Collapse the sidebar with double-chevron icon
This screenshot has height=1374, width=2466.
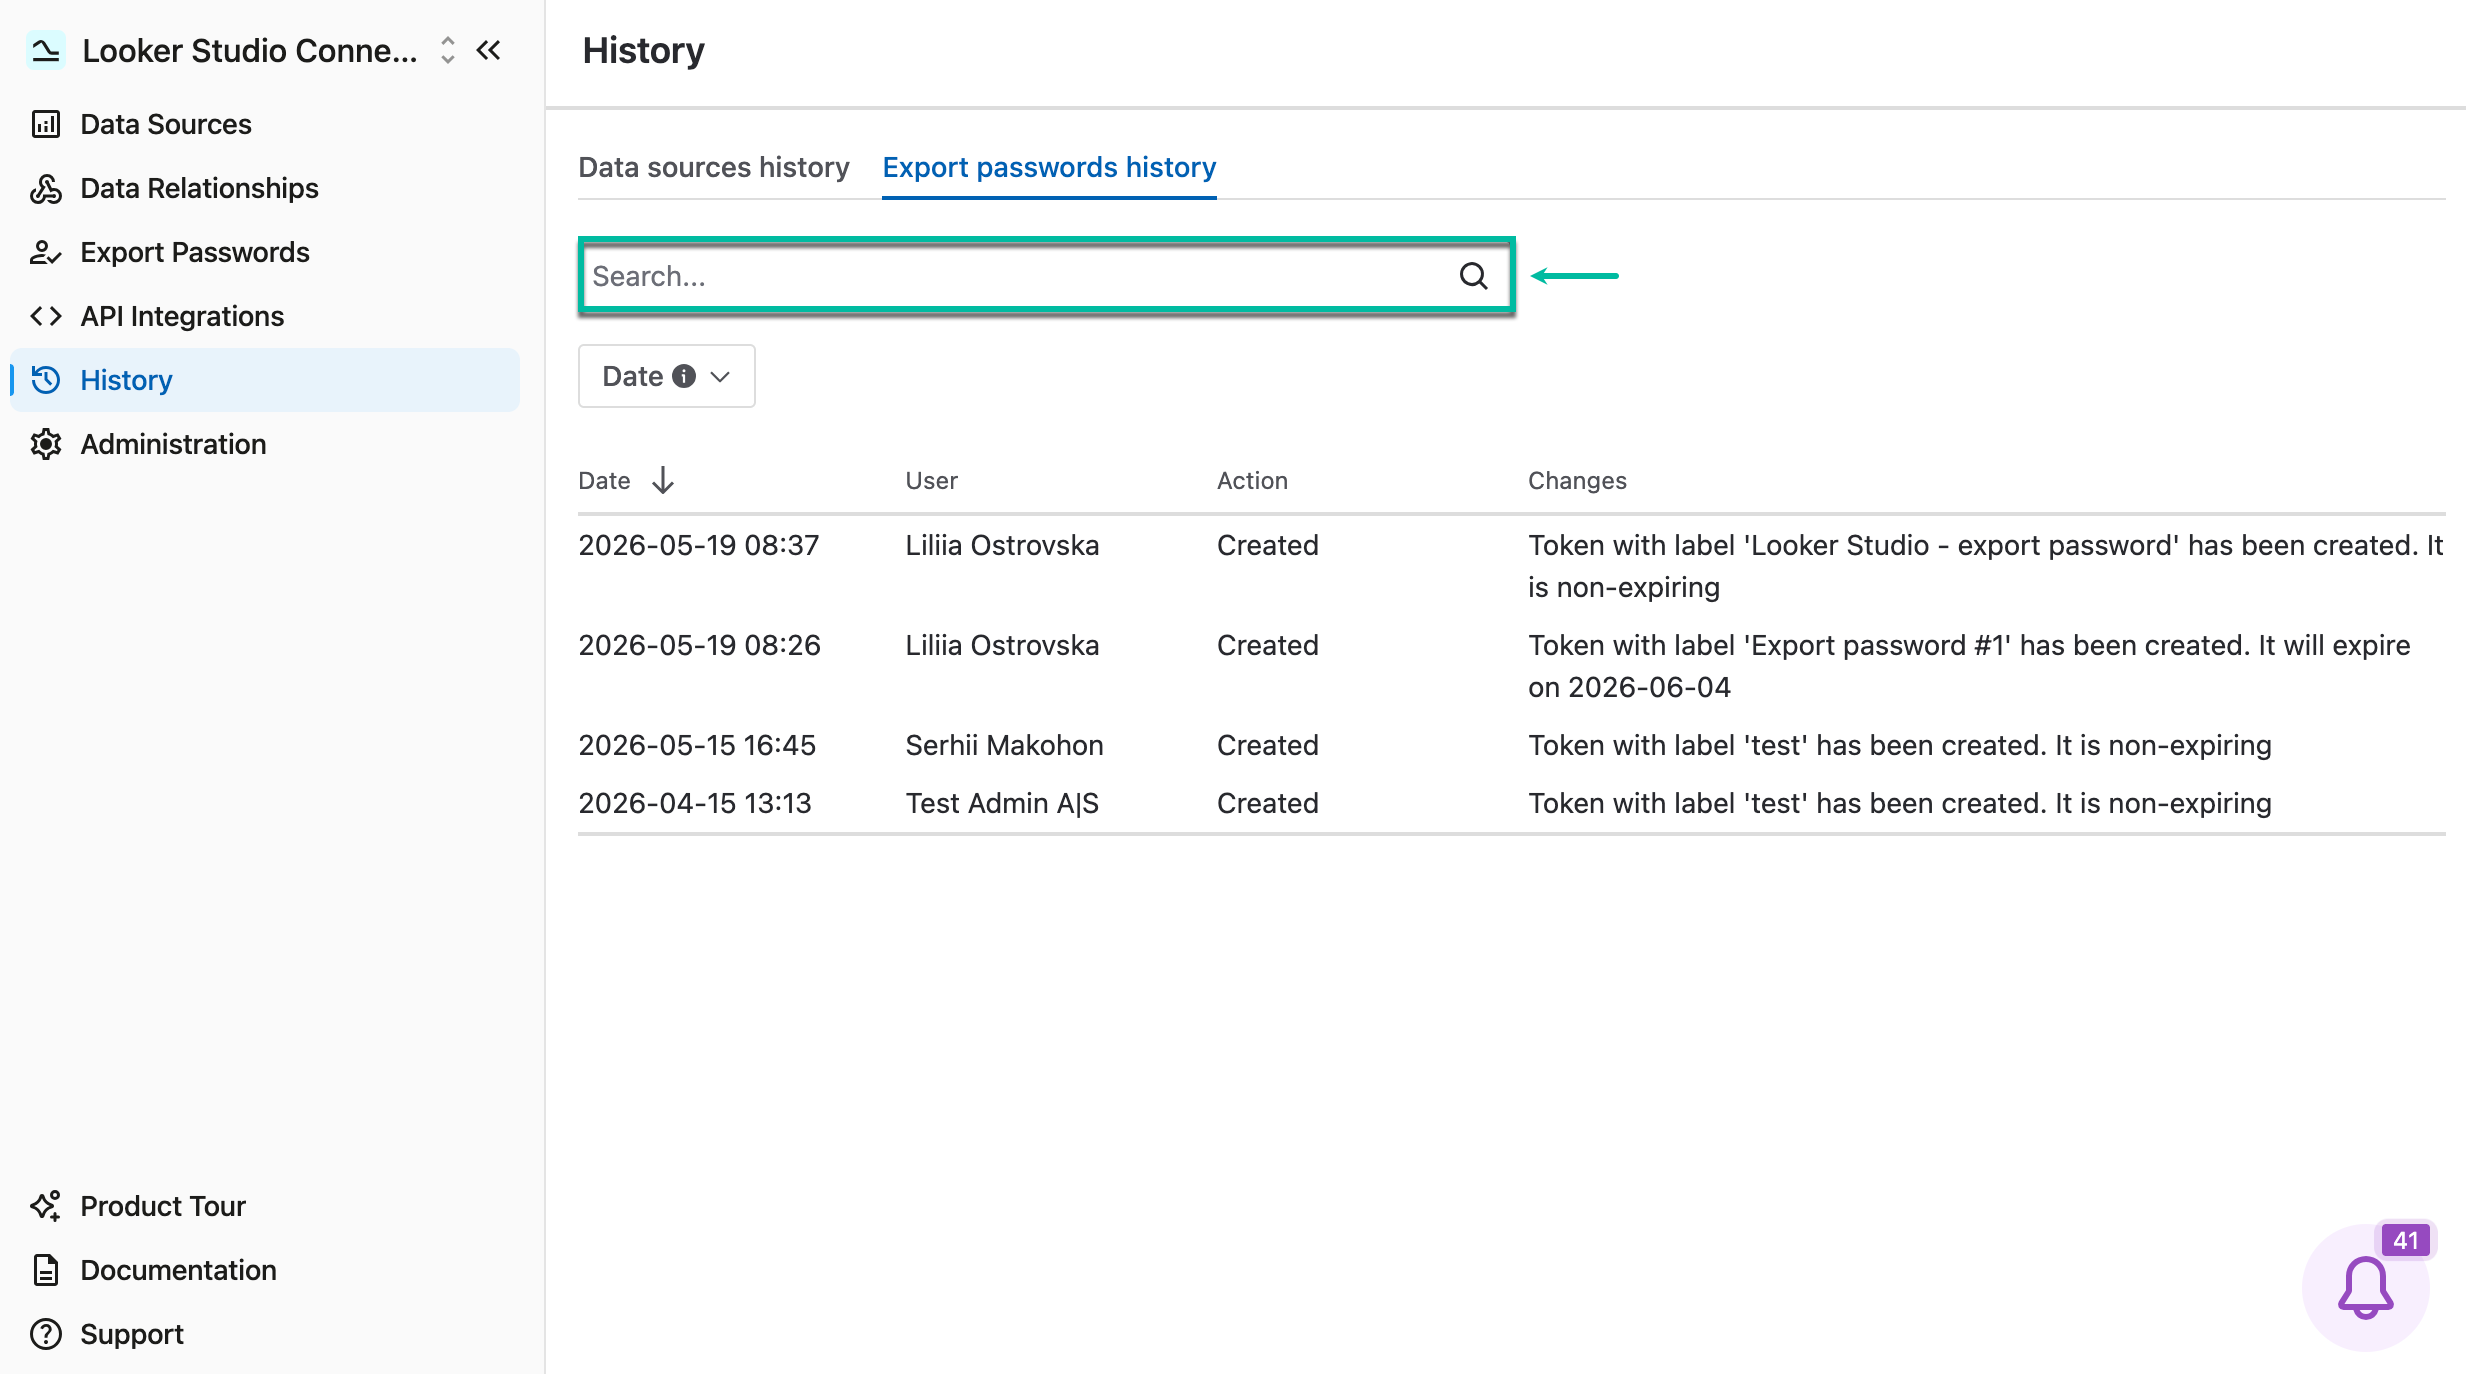(488, 50)
